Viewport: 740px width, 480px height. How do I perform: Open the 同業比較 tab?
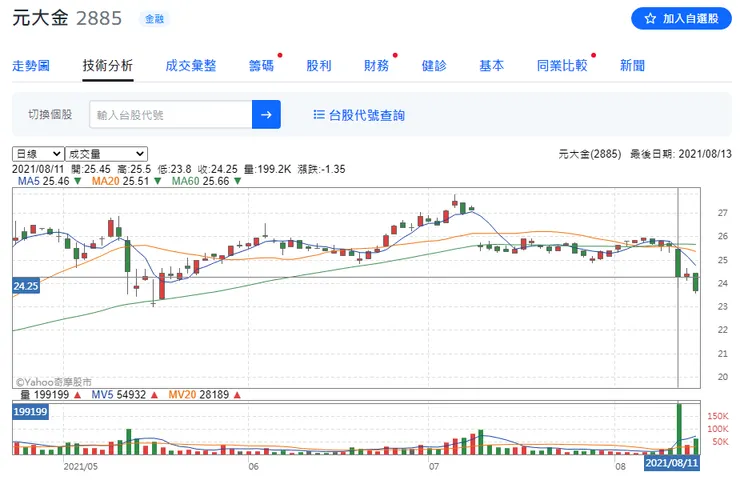pyautogui.click(x=562, y=66)
